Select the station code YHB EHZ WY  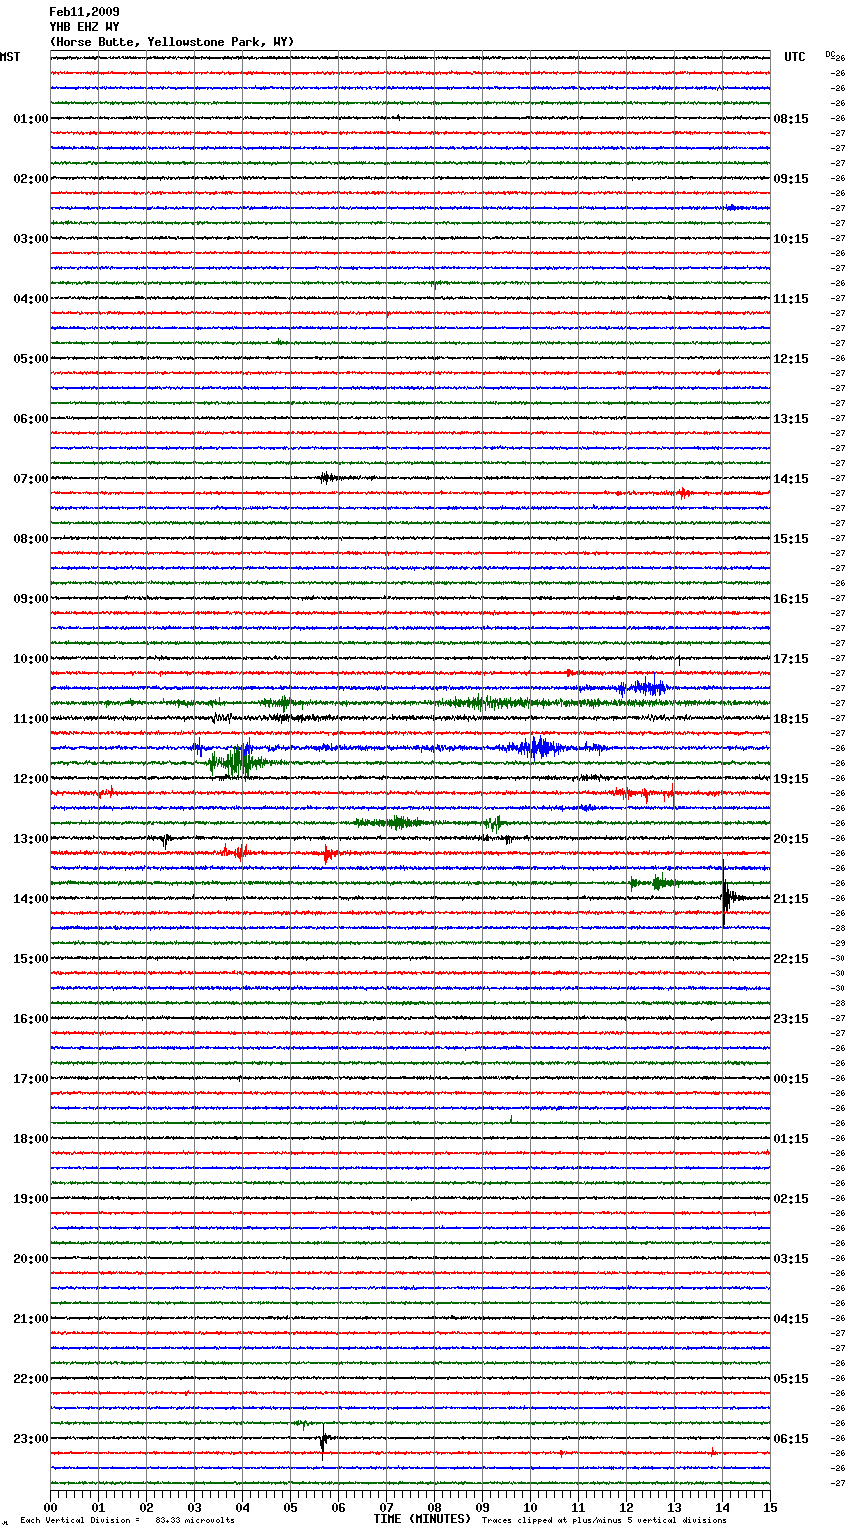coord(84,27)
